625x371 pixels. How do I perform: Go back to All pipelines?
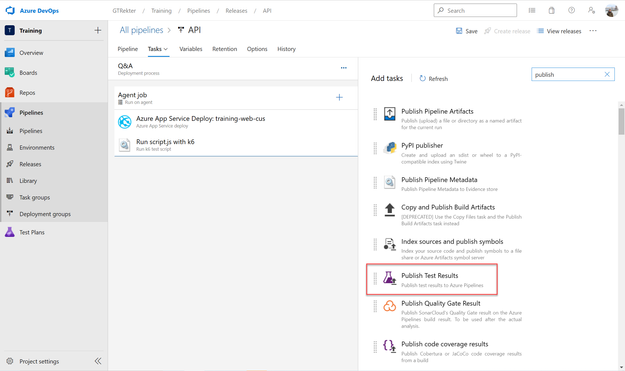pos(142,30)
